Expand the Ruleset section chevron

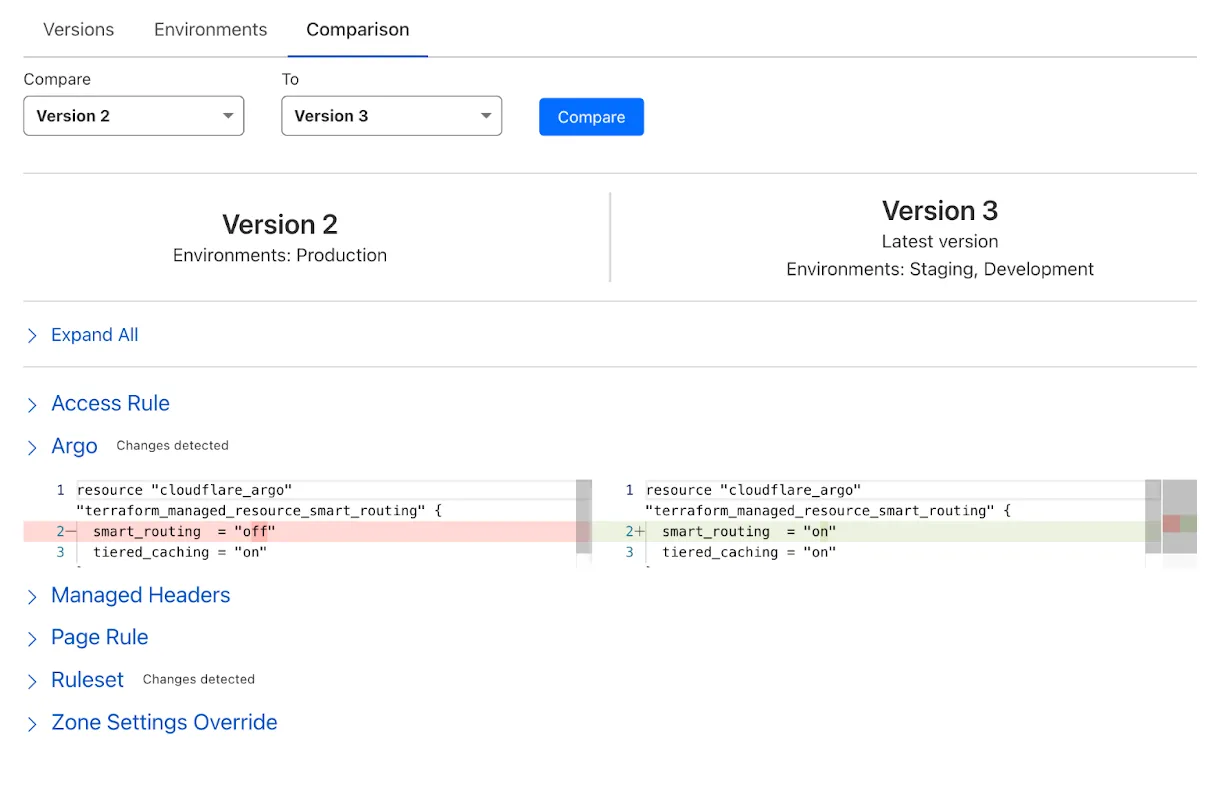tap(31, 680)
